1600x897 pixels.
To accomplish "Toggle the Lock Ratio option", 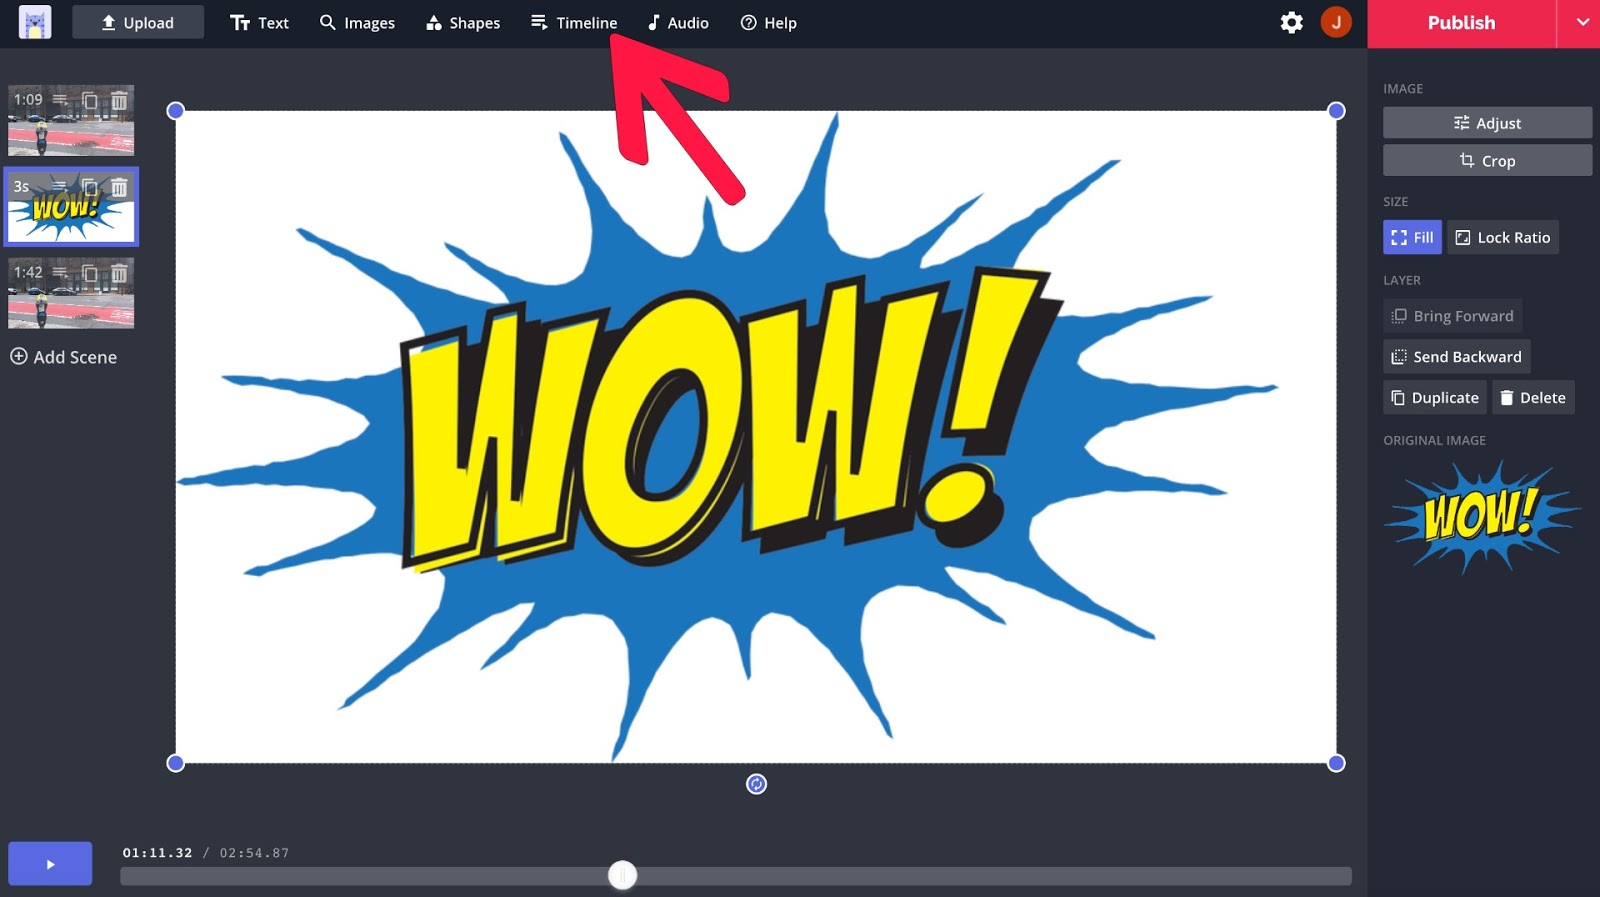I will [1503, 237].
